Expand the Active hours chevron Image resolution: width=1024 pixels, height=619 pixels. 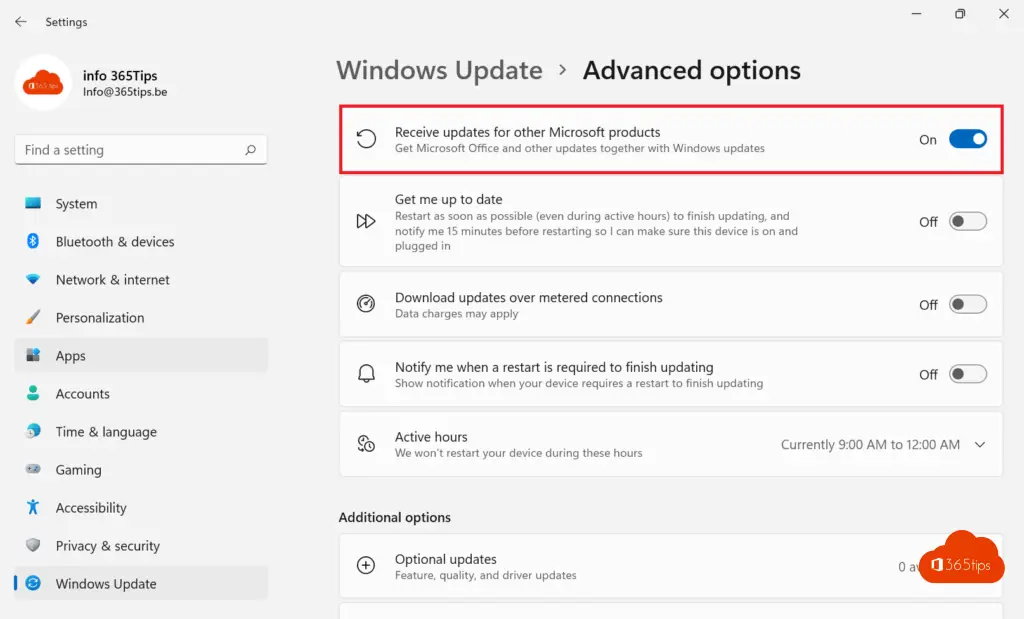[979, 445]
